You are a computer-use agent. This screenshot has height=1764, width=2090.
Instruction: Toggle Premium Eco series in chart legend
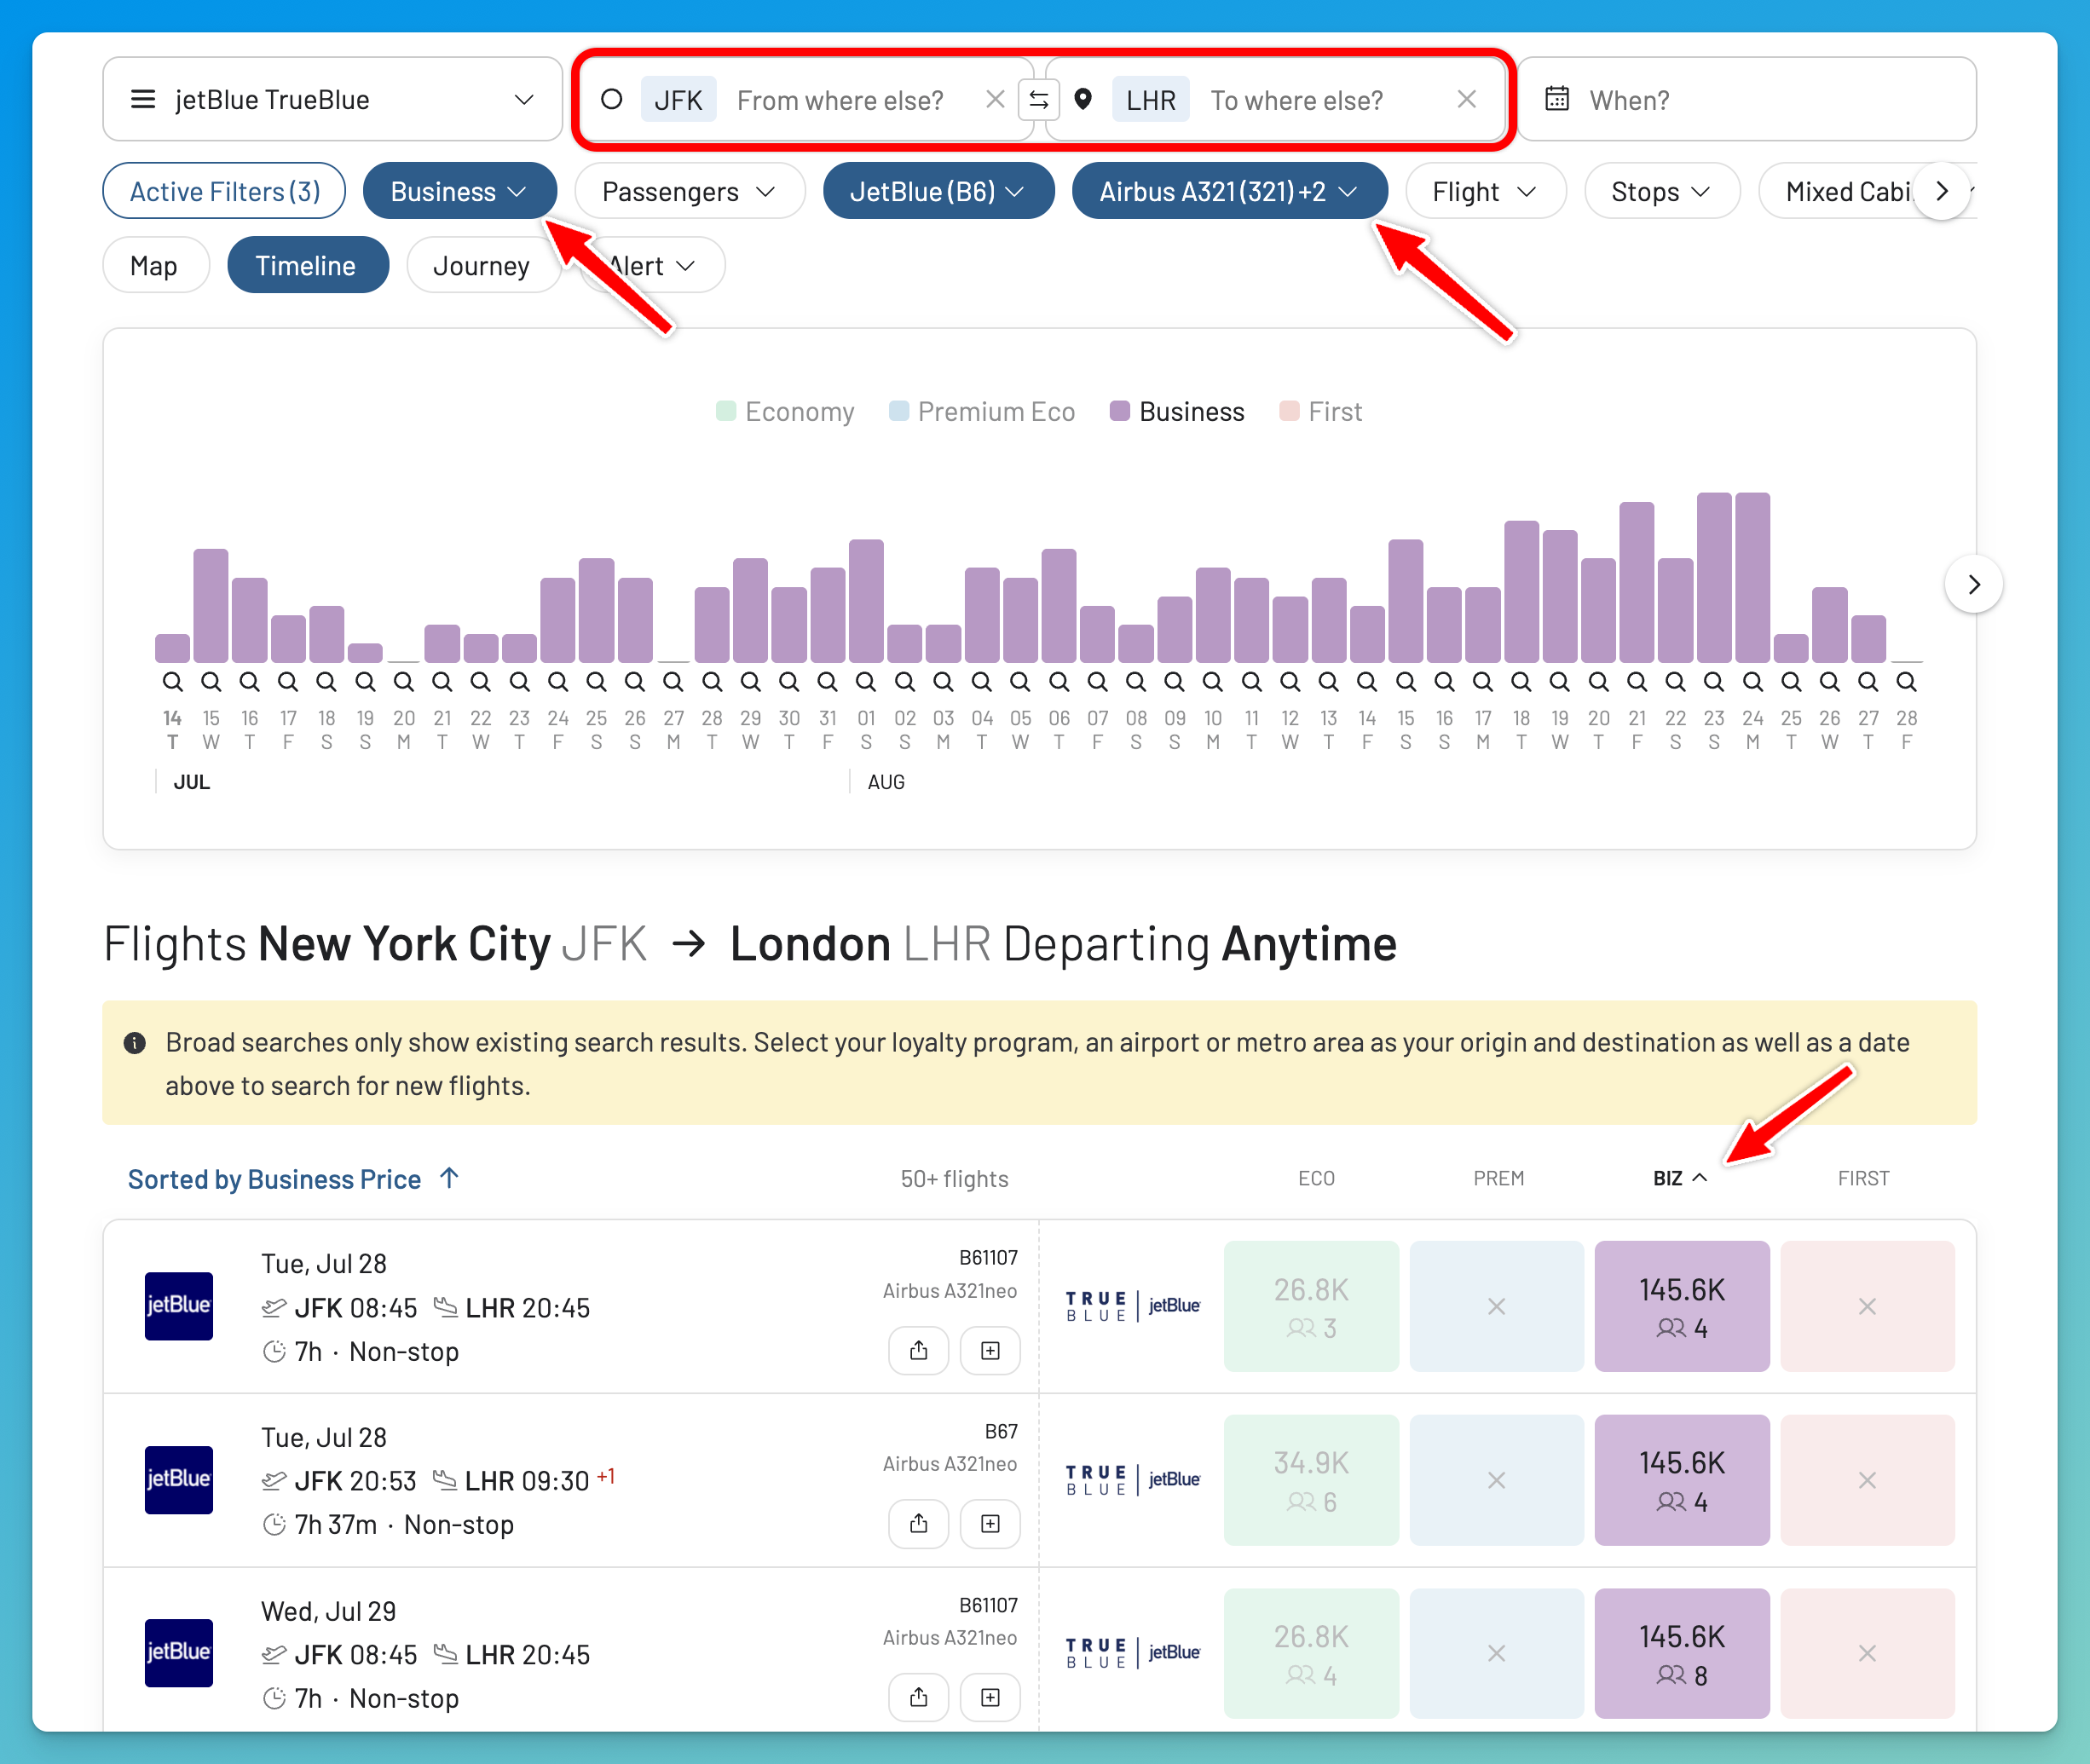click(x=982, y=412)
